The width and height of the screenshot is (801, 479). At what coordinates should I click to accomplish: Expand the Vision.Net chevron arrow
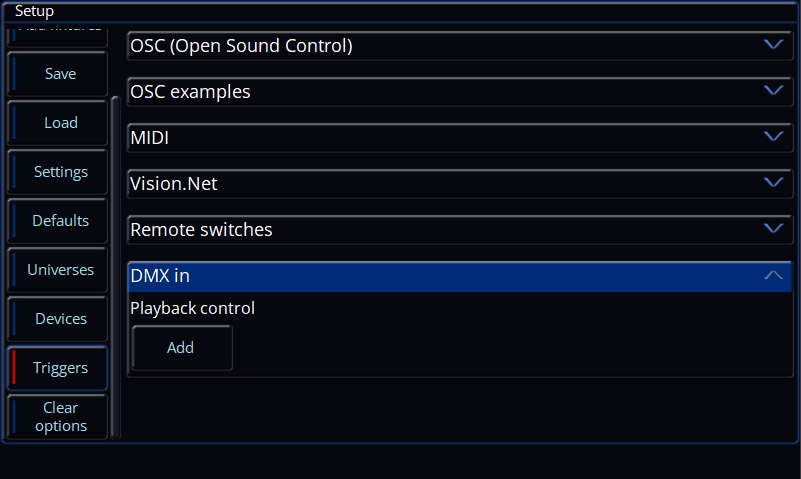[x=773, y=183]
